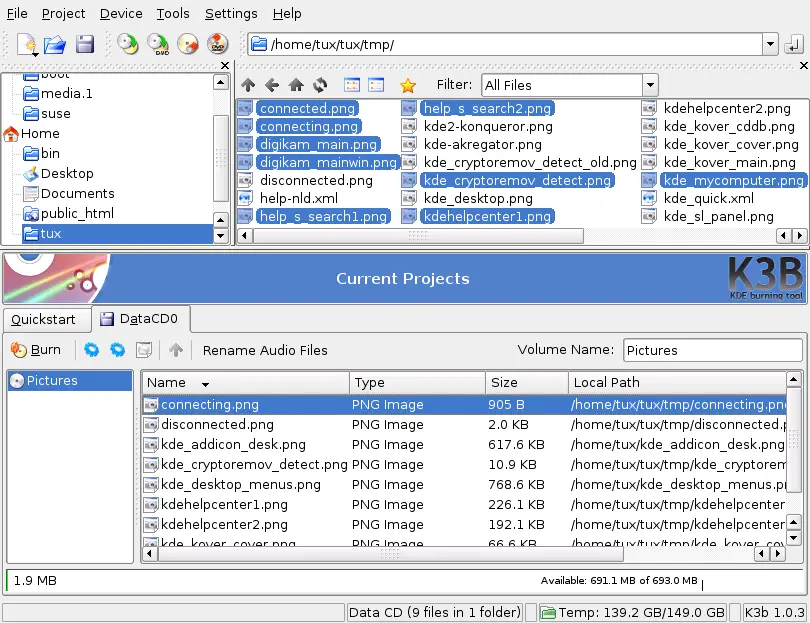The height and width of the screenshot is (623, 810).
Task: Switch to the Quickstart tab
Action: pos(43,320)
